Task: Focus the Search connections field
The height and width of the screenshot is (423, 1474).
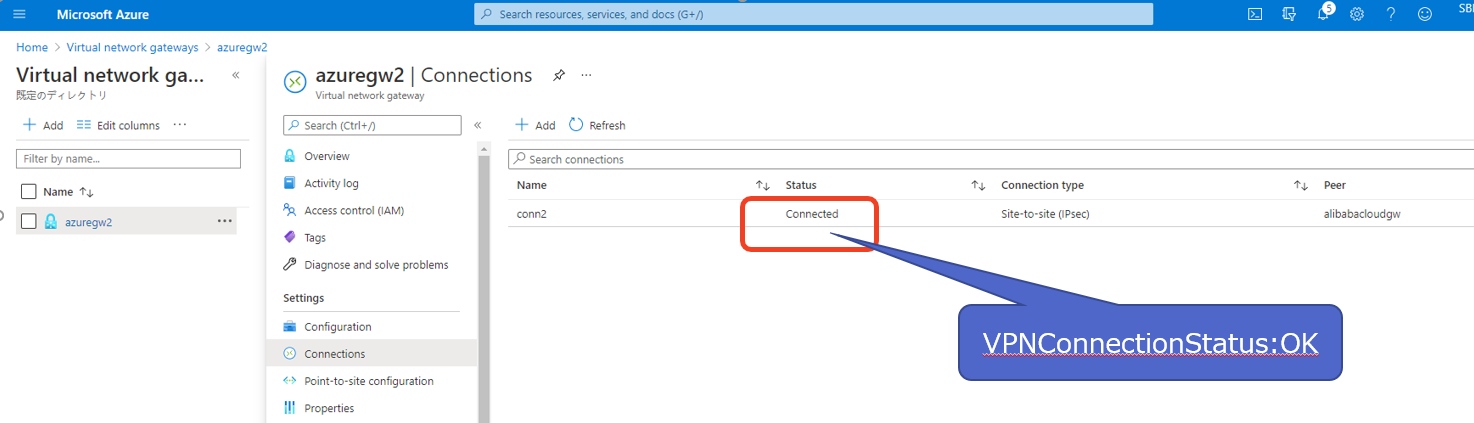Action: point(990,159)
